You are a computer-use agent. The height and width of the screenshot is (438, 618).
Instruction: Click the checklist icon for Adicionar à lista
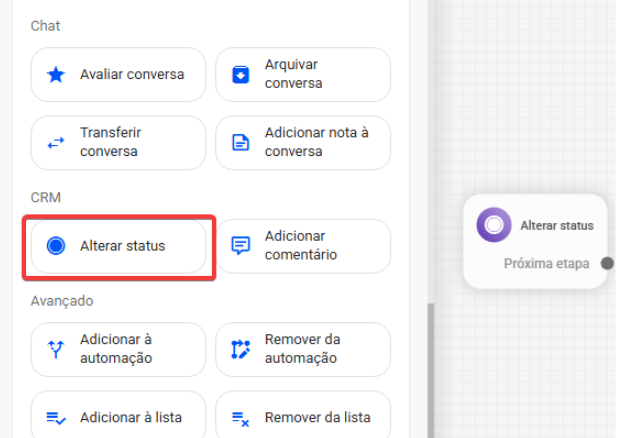pyautogui.click(x=56, y=417)
